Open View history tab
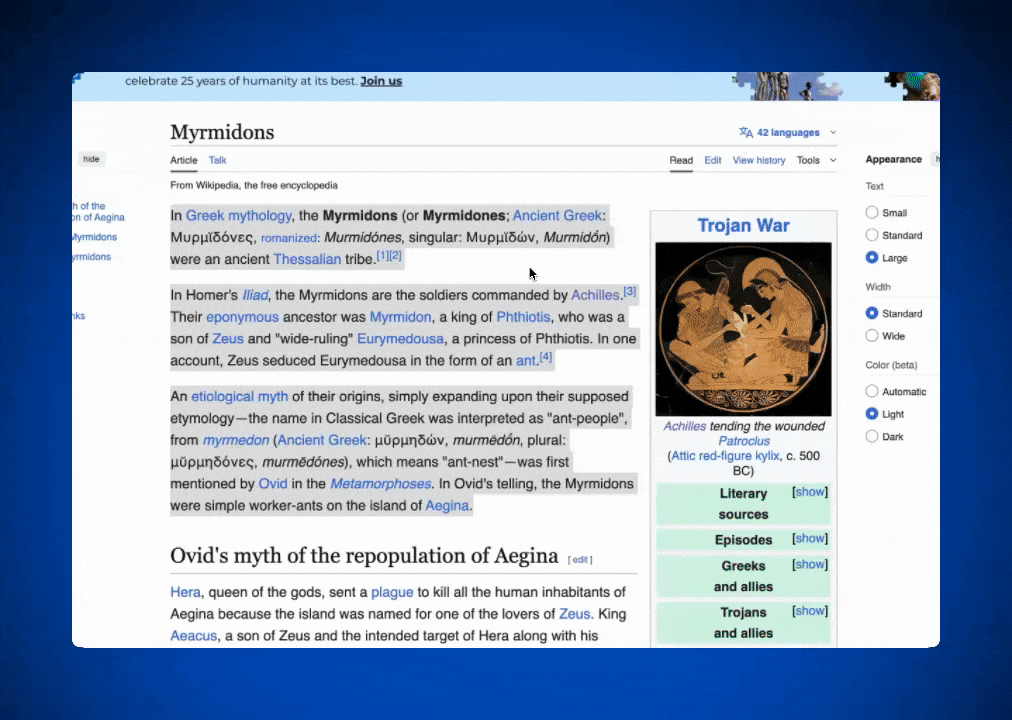1012x720 pixels. tap(759, 160)
